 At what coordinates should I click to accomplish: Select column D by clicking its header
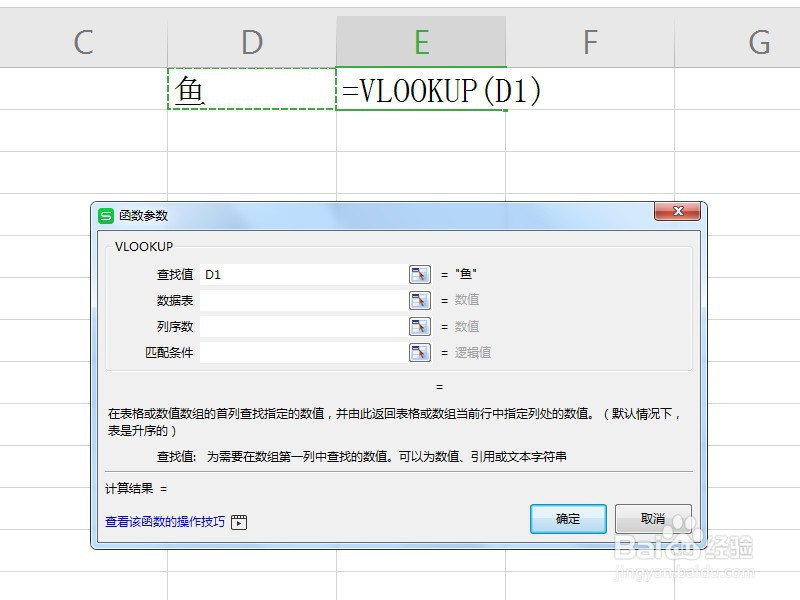pos(251,41)
